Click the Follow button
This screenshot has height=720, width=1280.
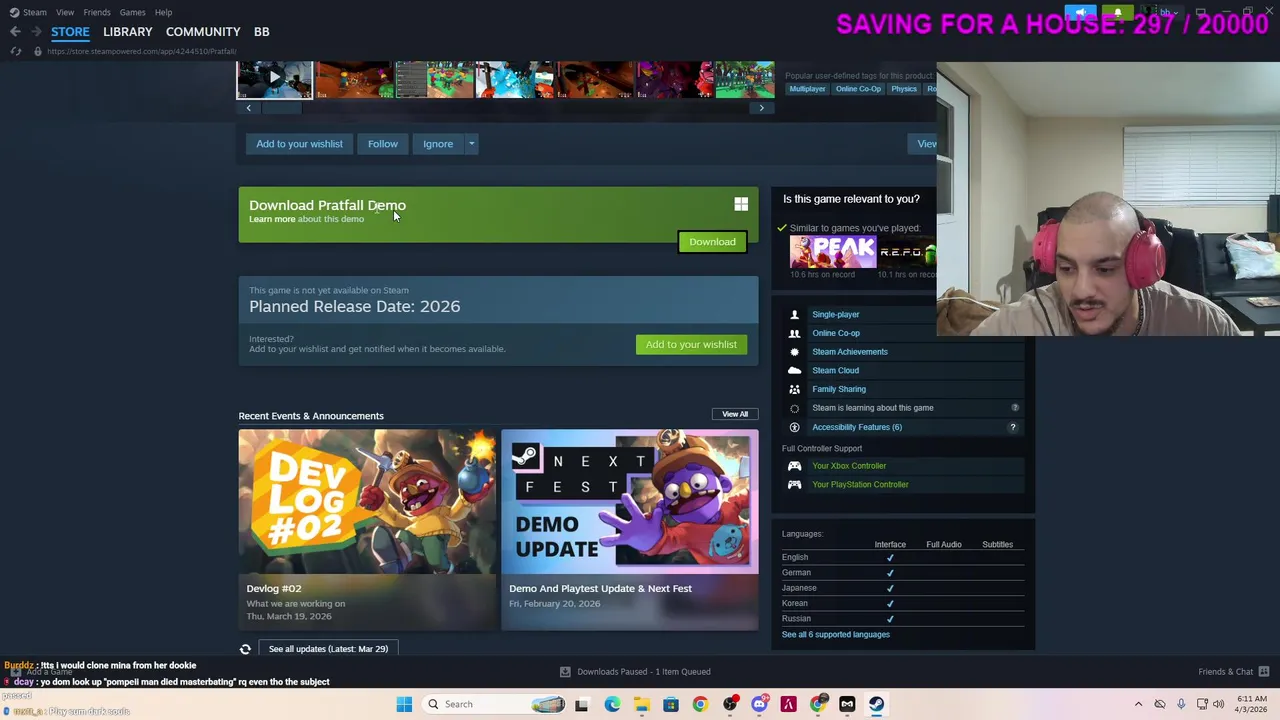[382, 144]
